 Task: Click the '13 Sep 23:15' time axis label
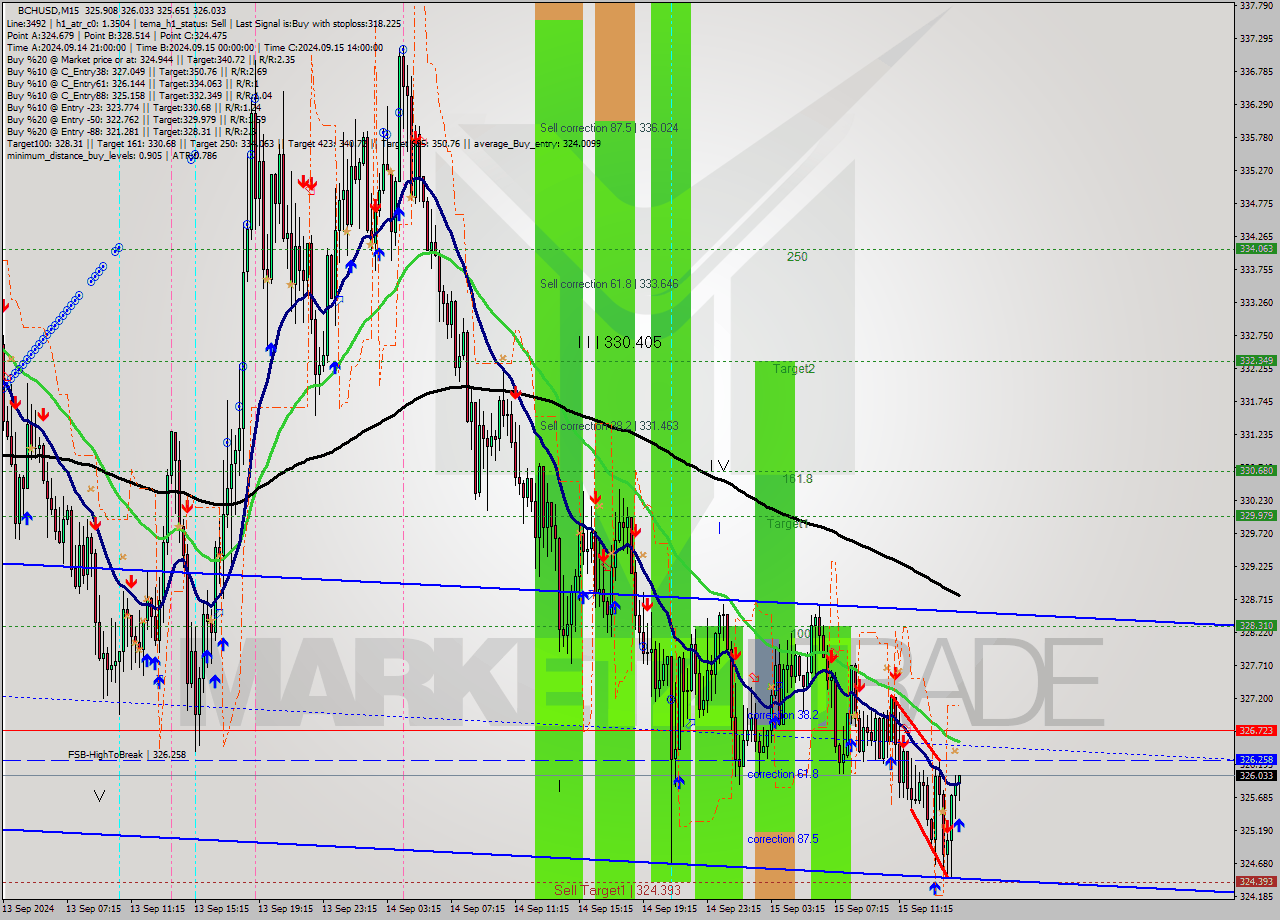[349, 910]
